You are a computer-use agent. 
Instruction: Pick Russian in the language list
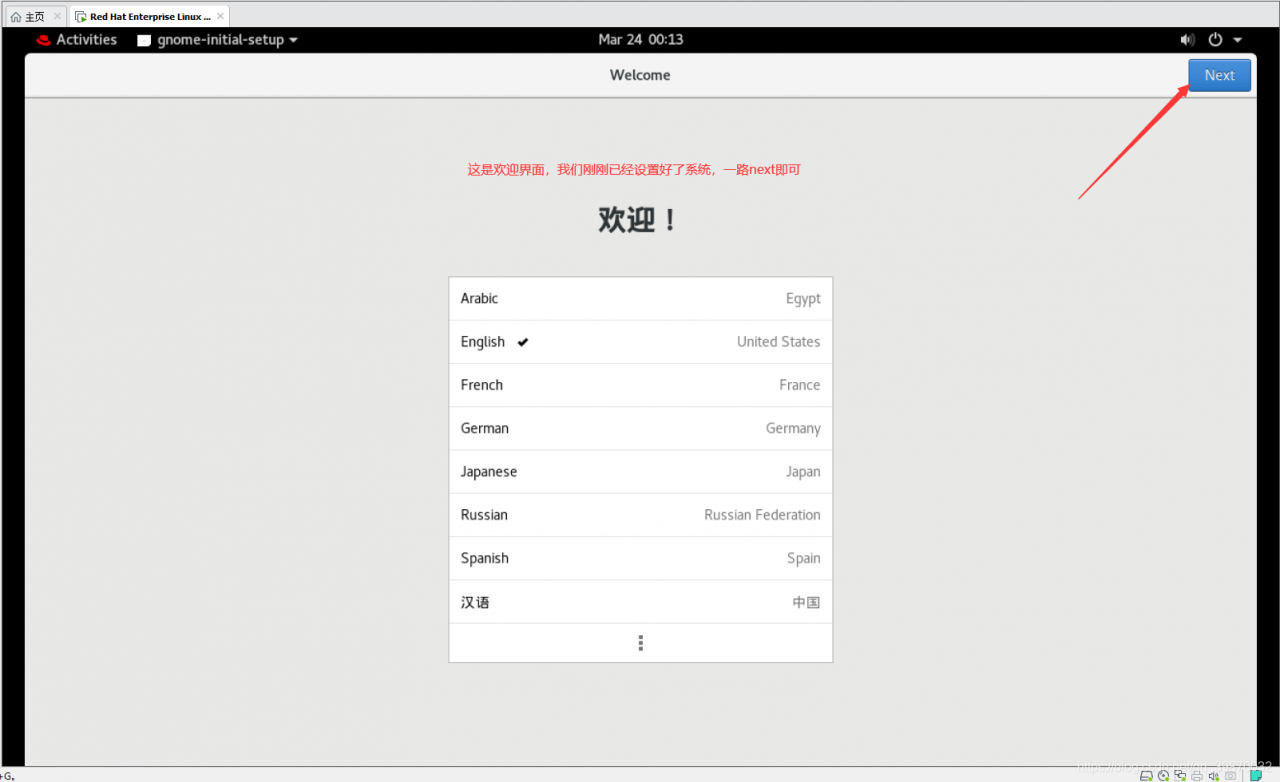640,515
